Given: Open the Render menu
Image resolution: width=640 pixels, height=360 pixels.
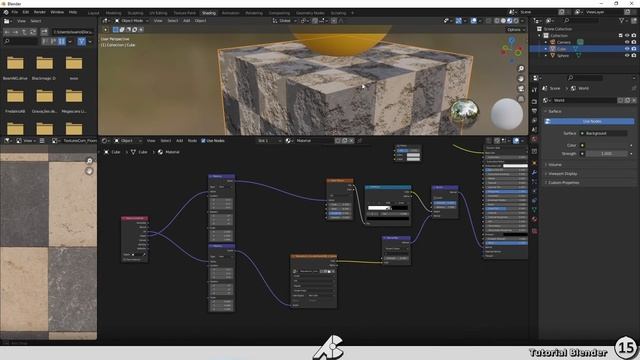Looking at the screenshot, I should click(x=40, y=12).
